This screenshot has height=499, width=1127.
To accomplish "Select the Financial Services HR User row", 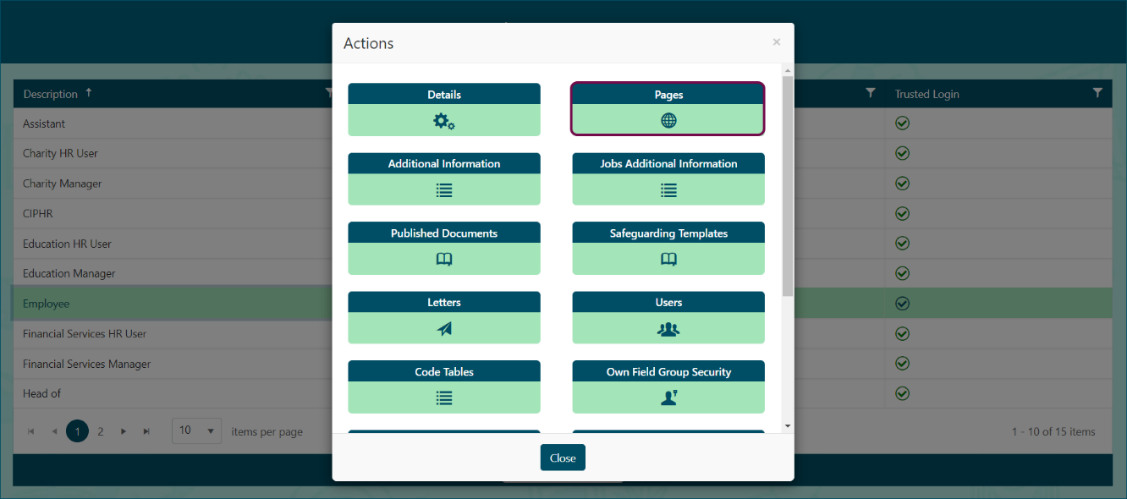I will (563, 334).
